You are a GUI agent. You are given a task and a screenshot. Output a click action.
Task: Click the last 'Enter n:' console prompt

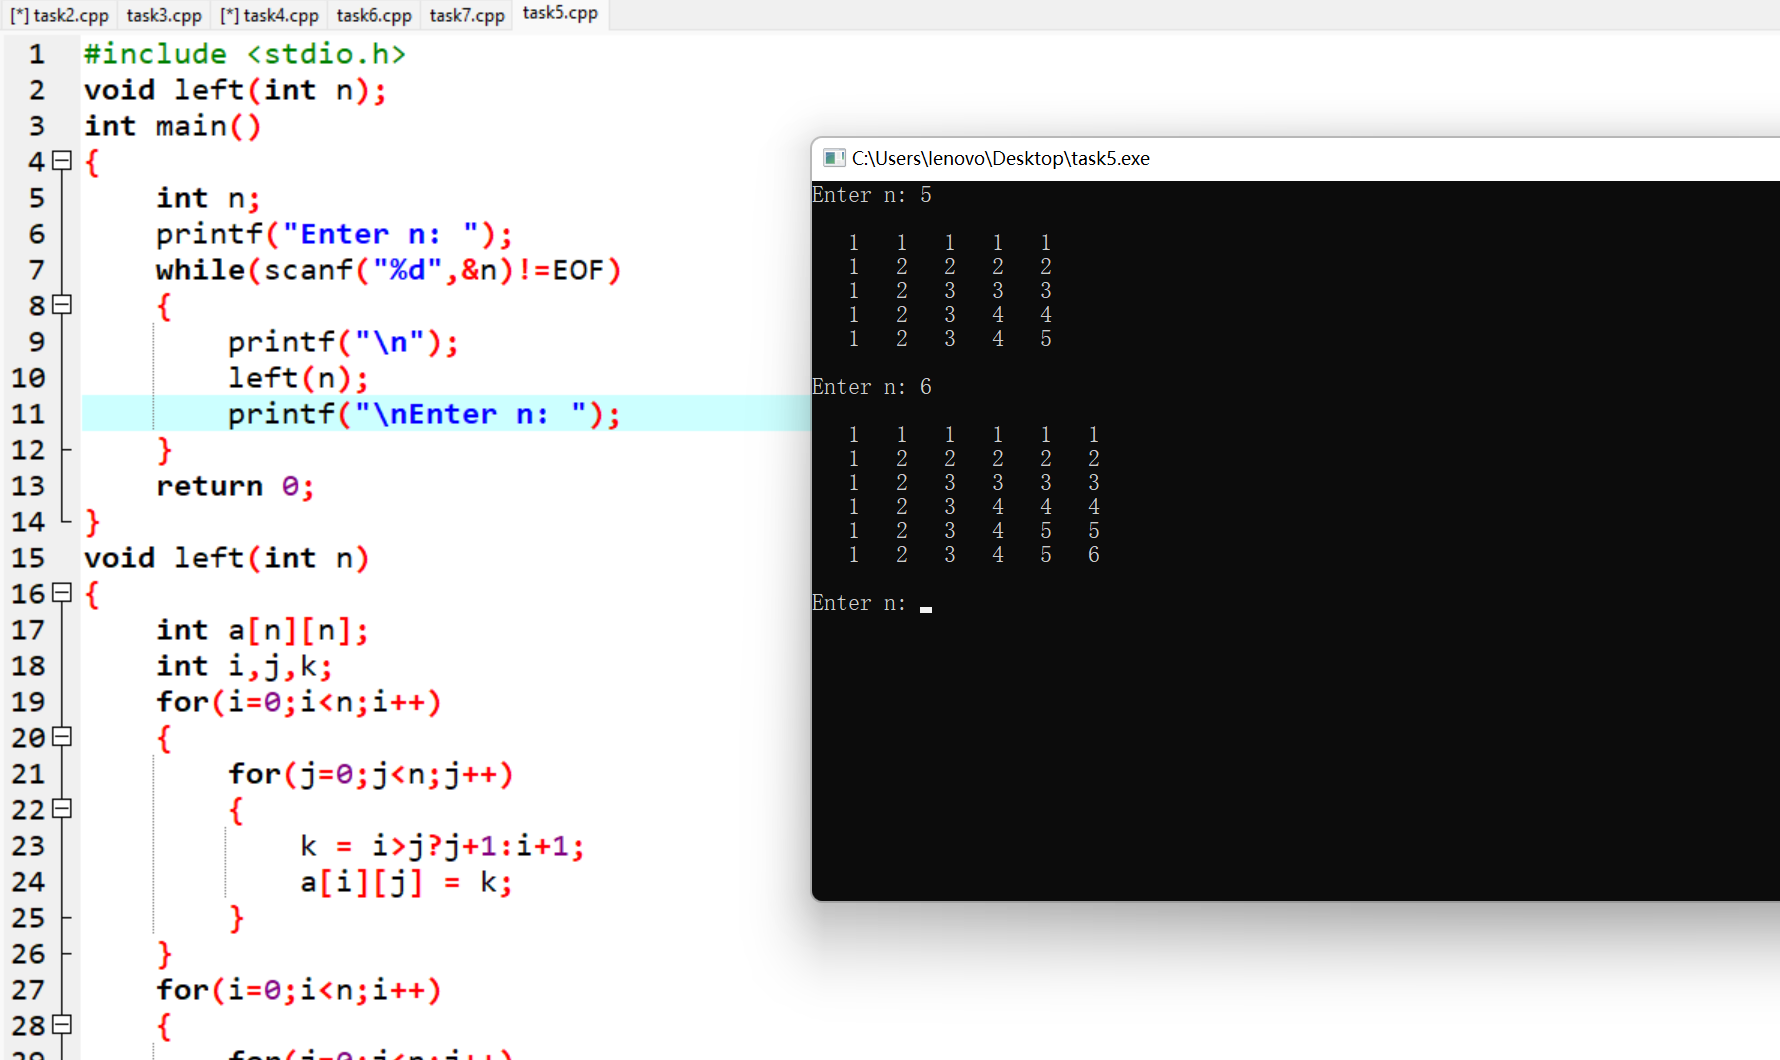859,603
